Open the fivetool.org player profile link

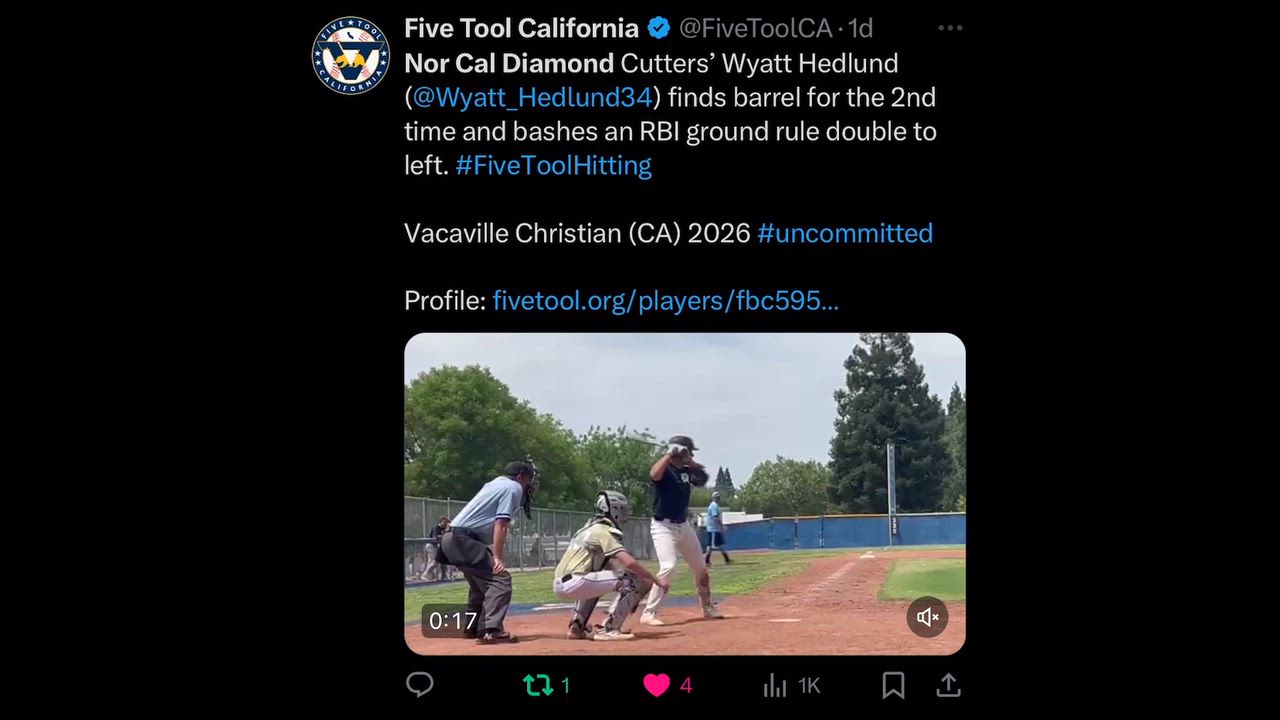pyautogui.click(x=665, y=301)
